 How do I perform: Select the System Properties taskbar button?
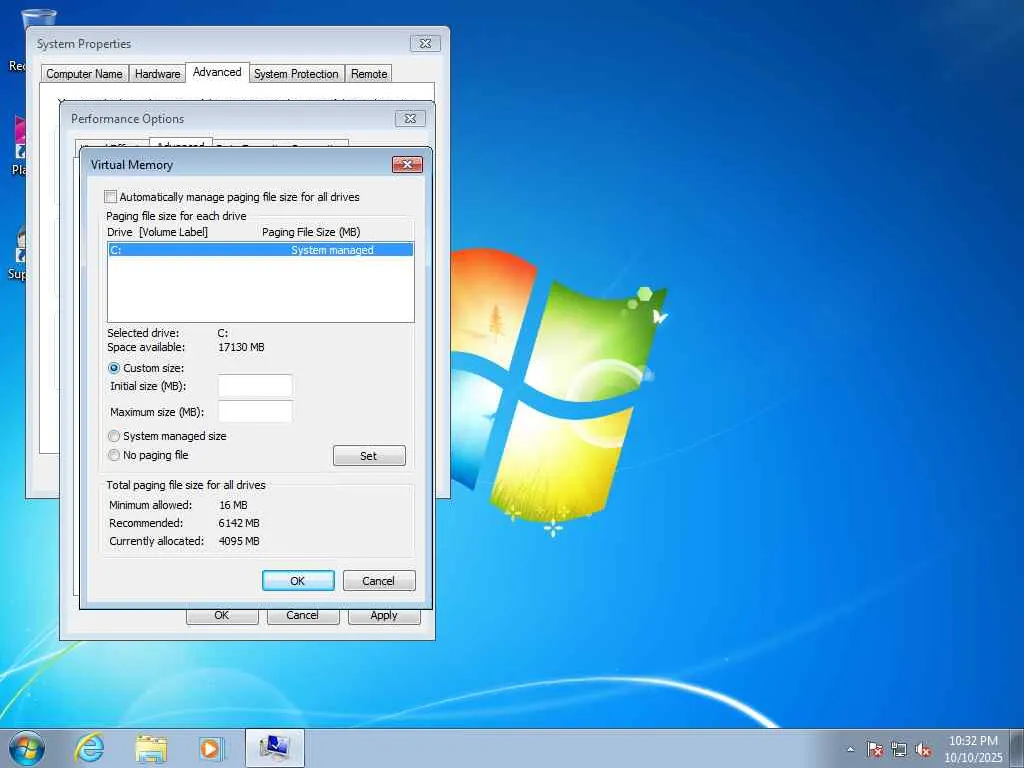point(274,748)
